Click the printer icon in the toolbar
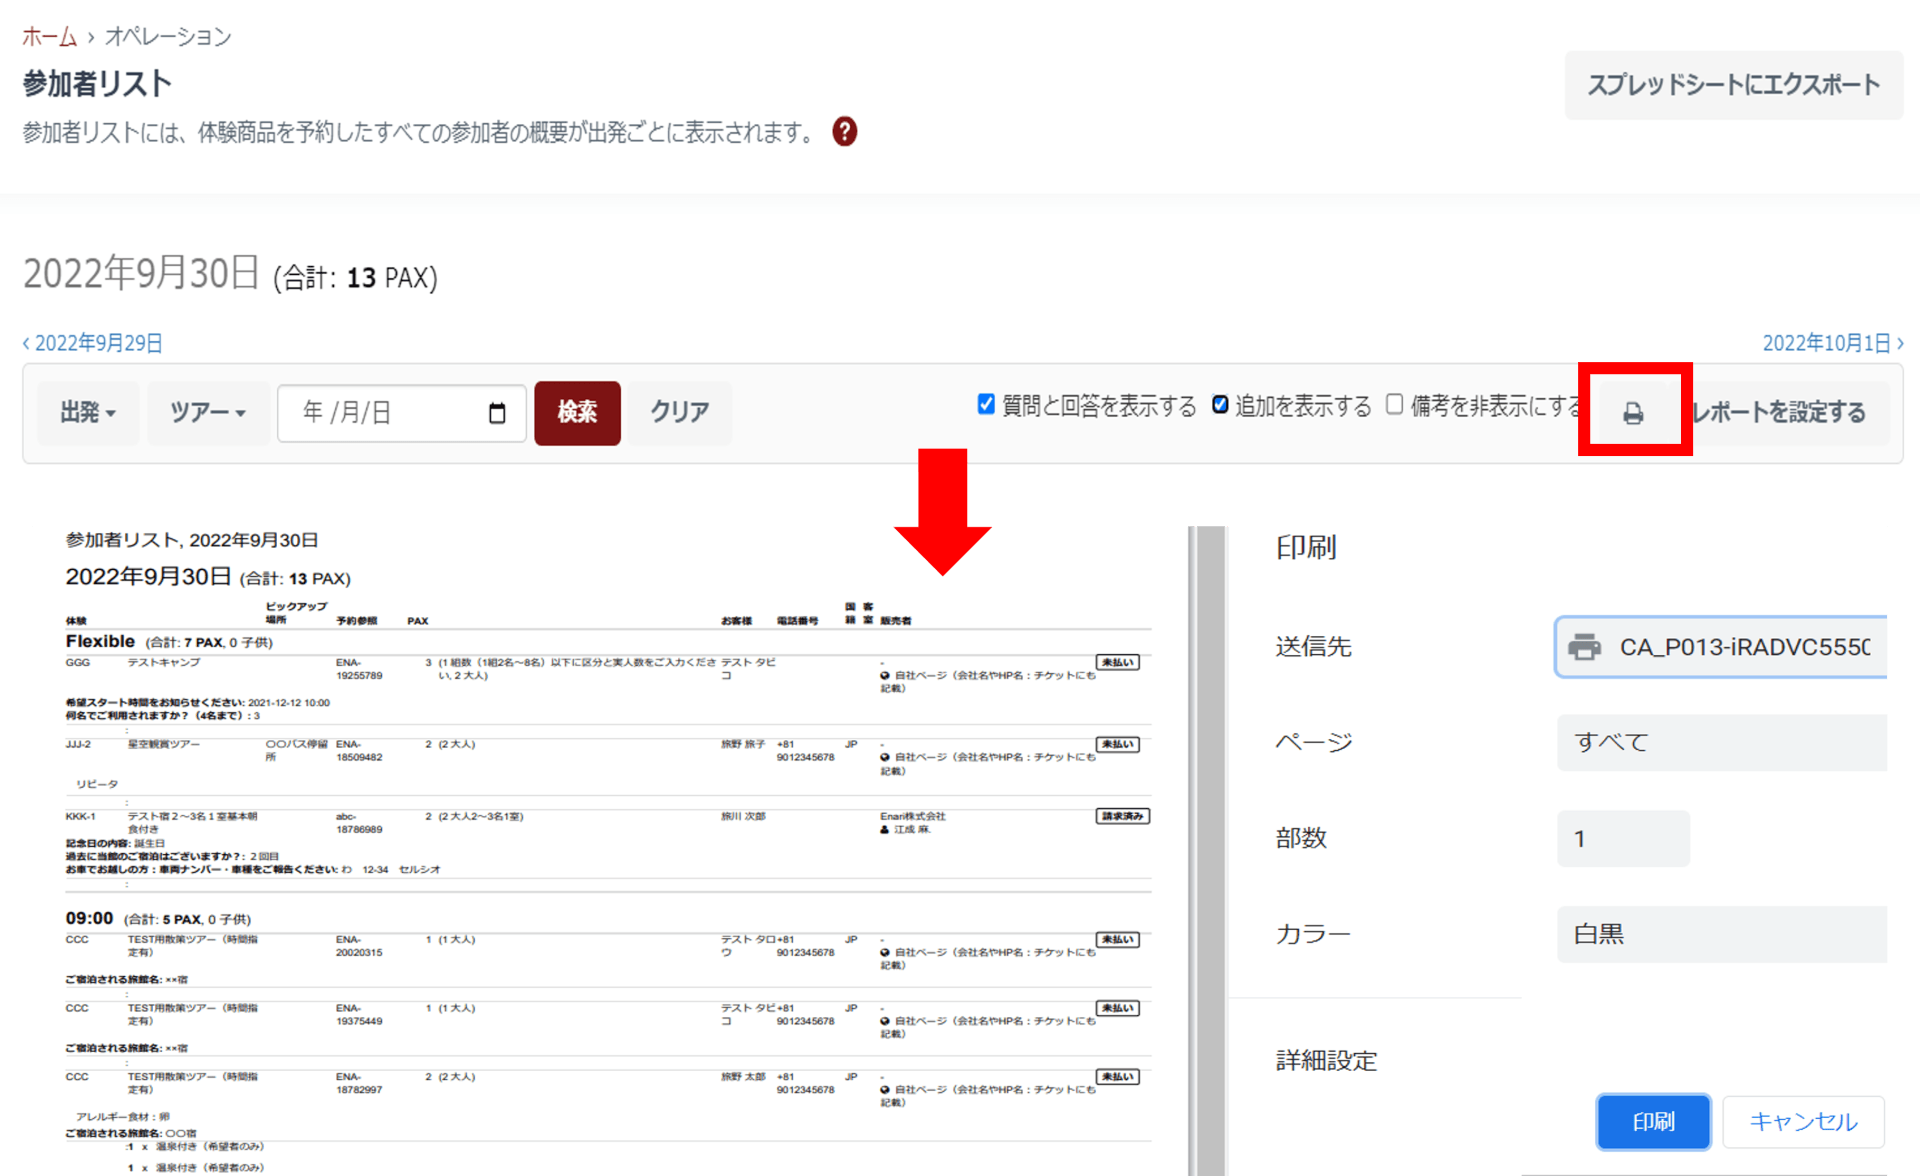The image size is (1920, 1176). (x=1633, y=412)
